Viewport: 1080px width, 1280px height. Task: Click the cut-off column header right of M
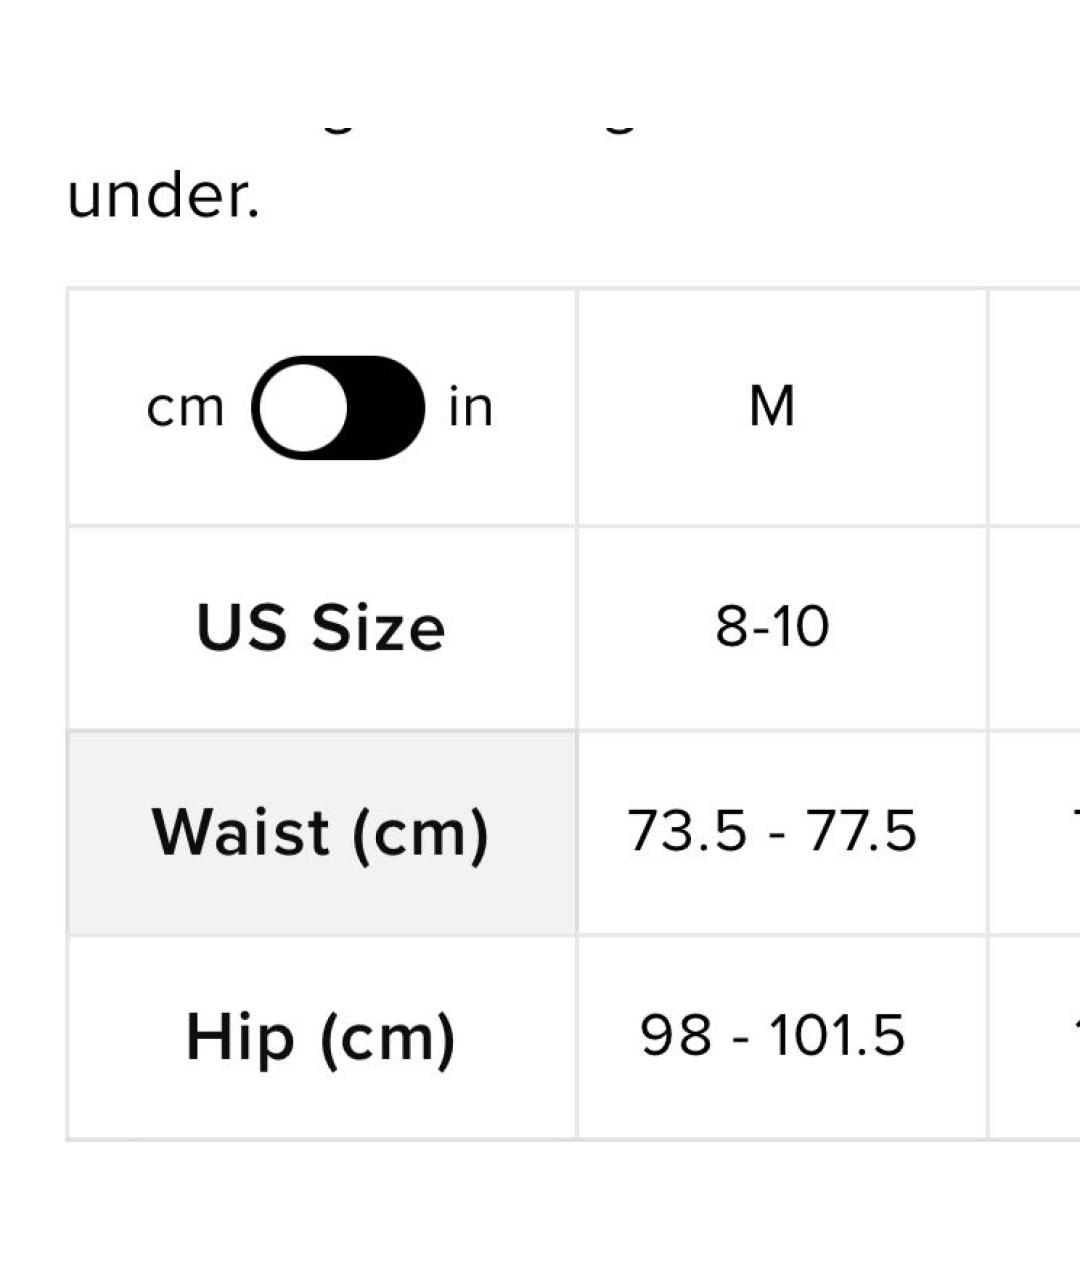[x=1036, y=408]
